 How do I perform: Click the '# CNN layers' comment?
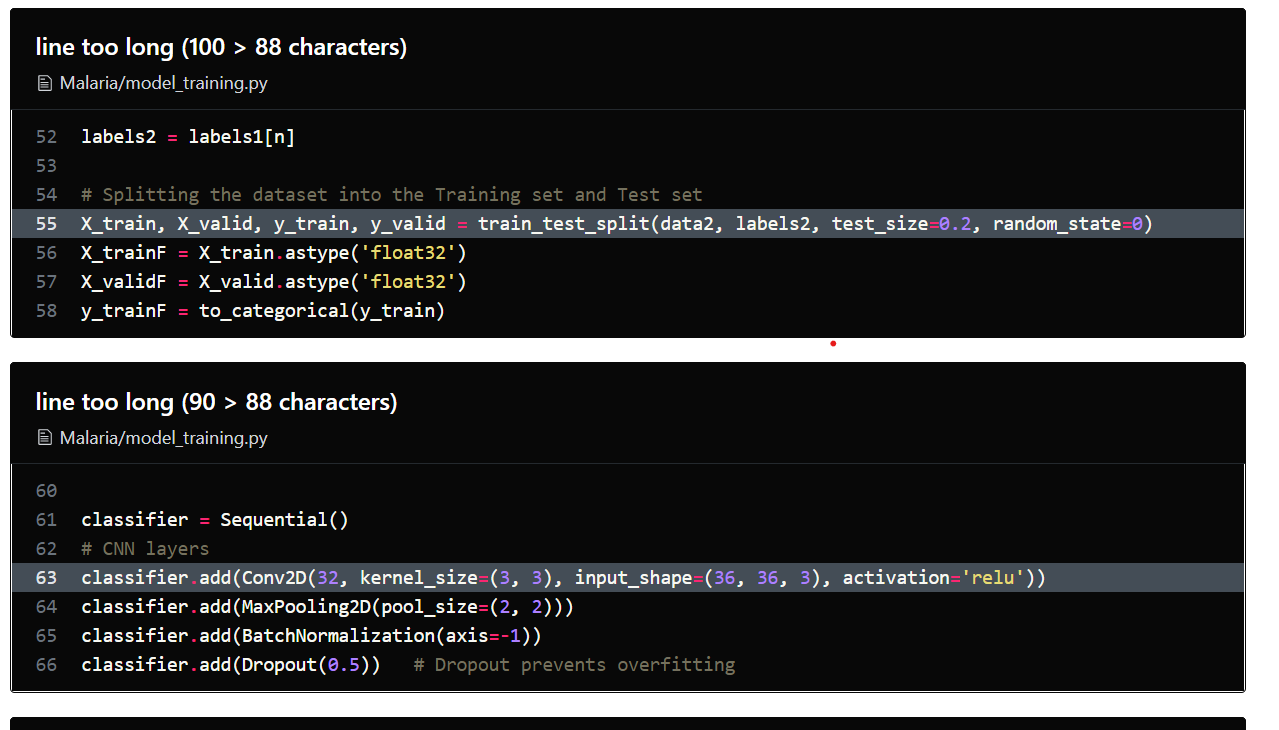[x=145, y=549]
